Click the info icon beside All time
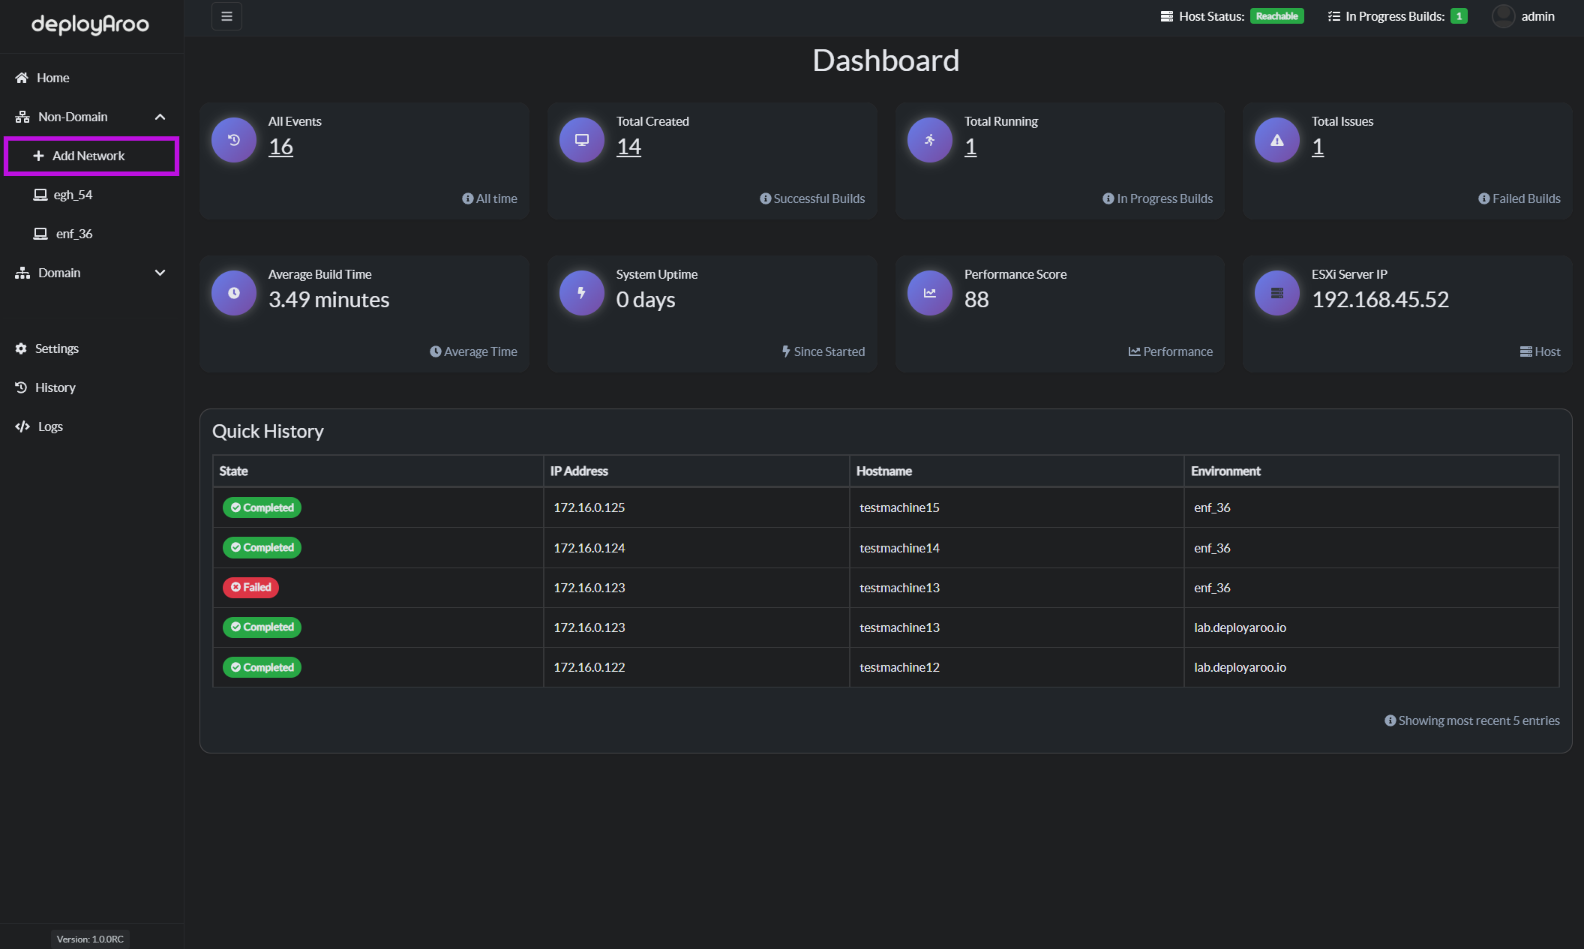 click(x=468, y=199)
